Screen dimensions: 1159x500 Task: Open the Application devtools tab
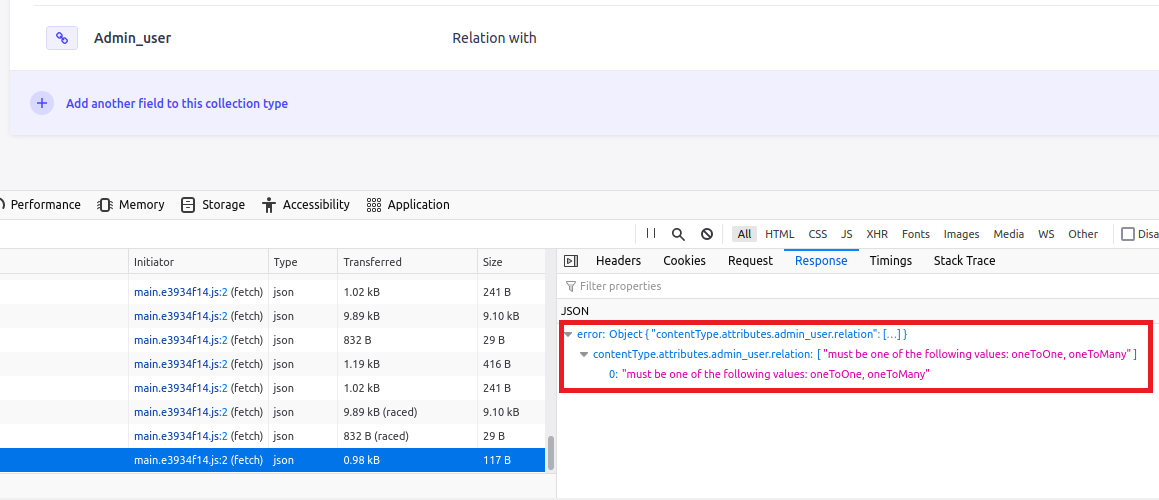point(408,205)
